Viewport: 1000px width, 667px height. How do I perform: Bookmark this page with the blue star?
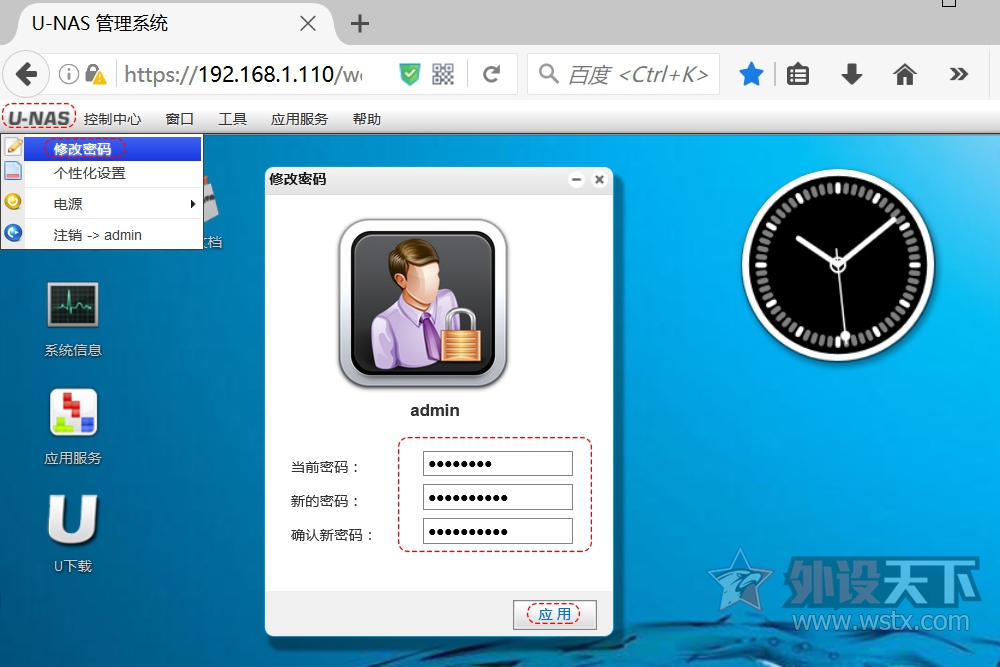click(x=751, y=74)
